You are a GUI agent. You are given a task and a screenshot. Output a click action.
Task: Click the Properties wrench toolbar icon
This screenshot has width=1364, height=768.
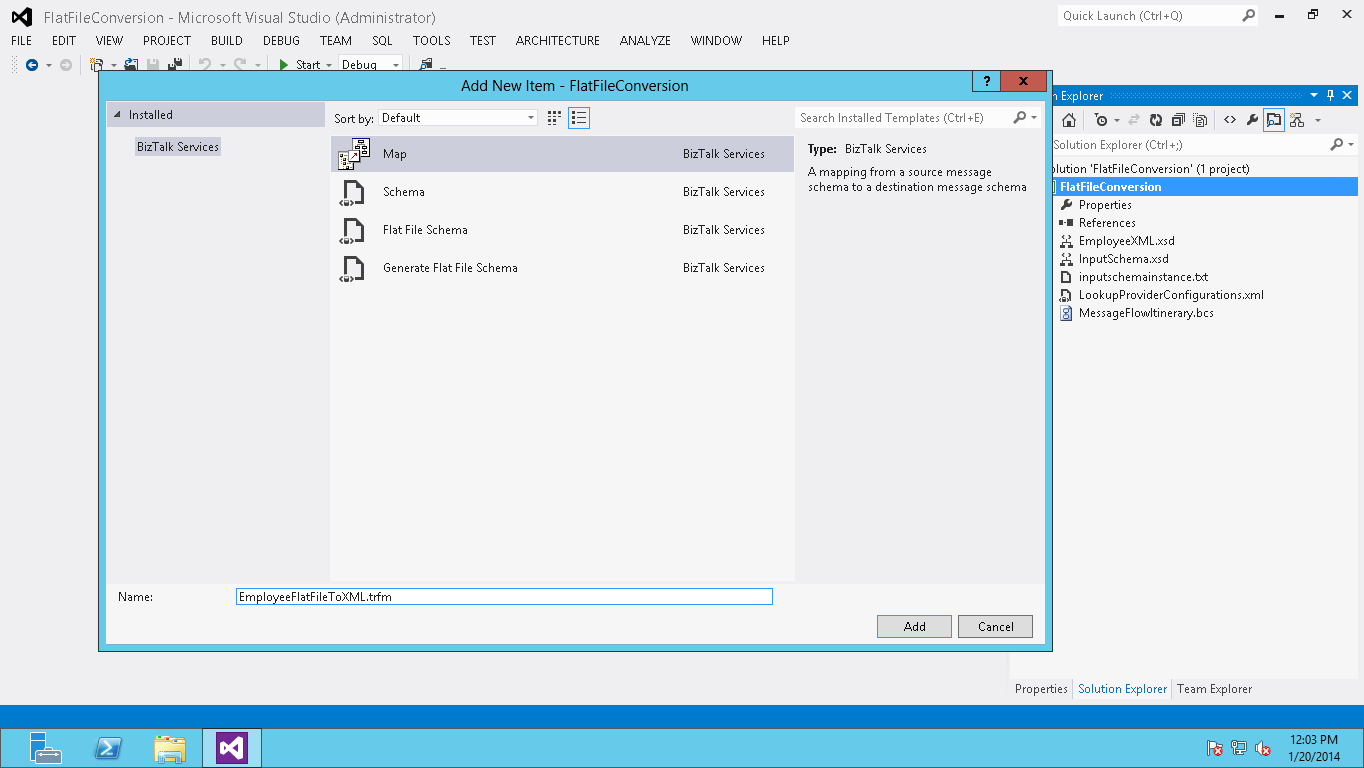click(x=1252, y=120)
